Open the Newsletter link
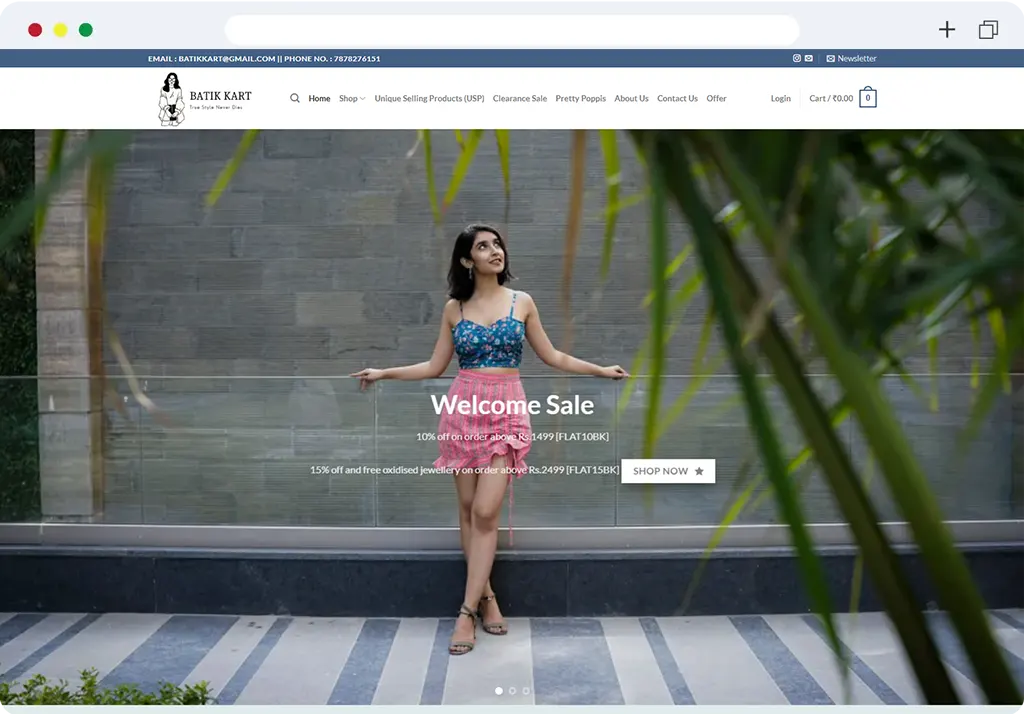The width and height of the screenshot is (1024, 714). pyautogui.click(x=851, y=58)
